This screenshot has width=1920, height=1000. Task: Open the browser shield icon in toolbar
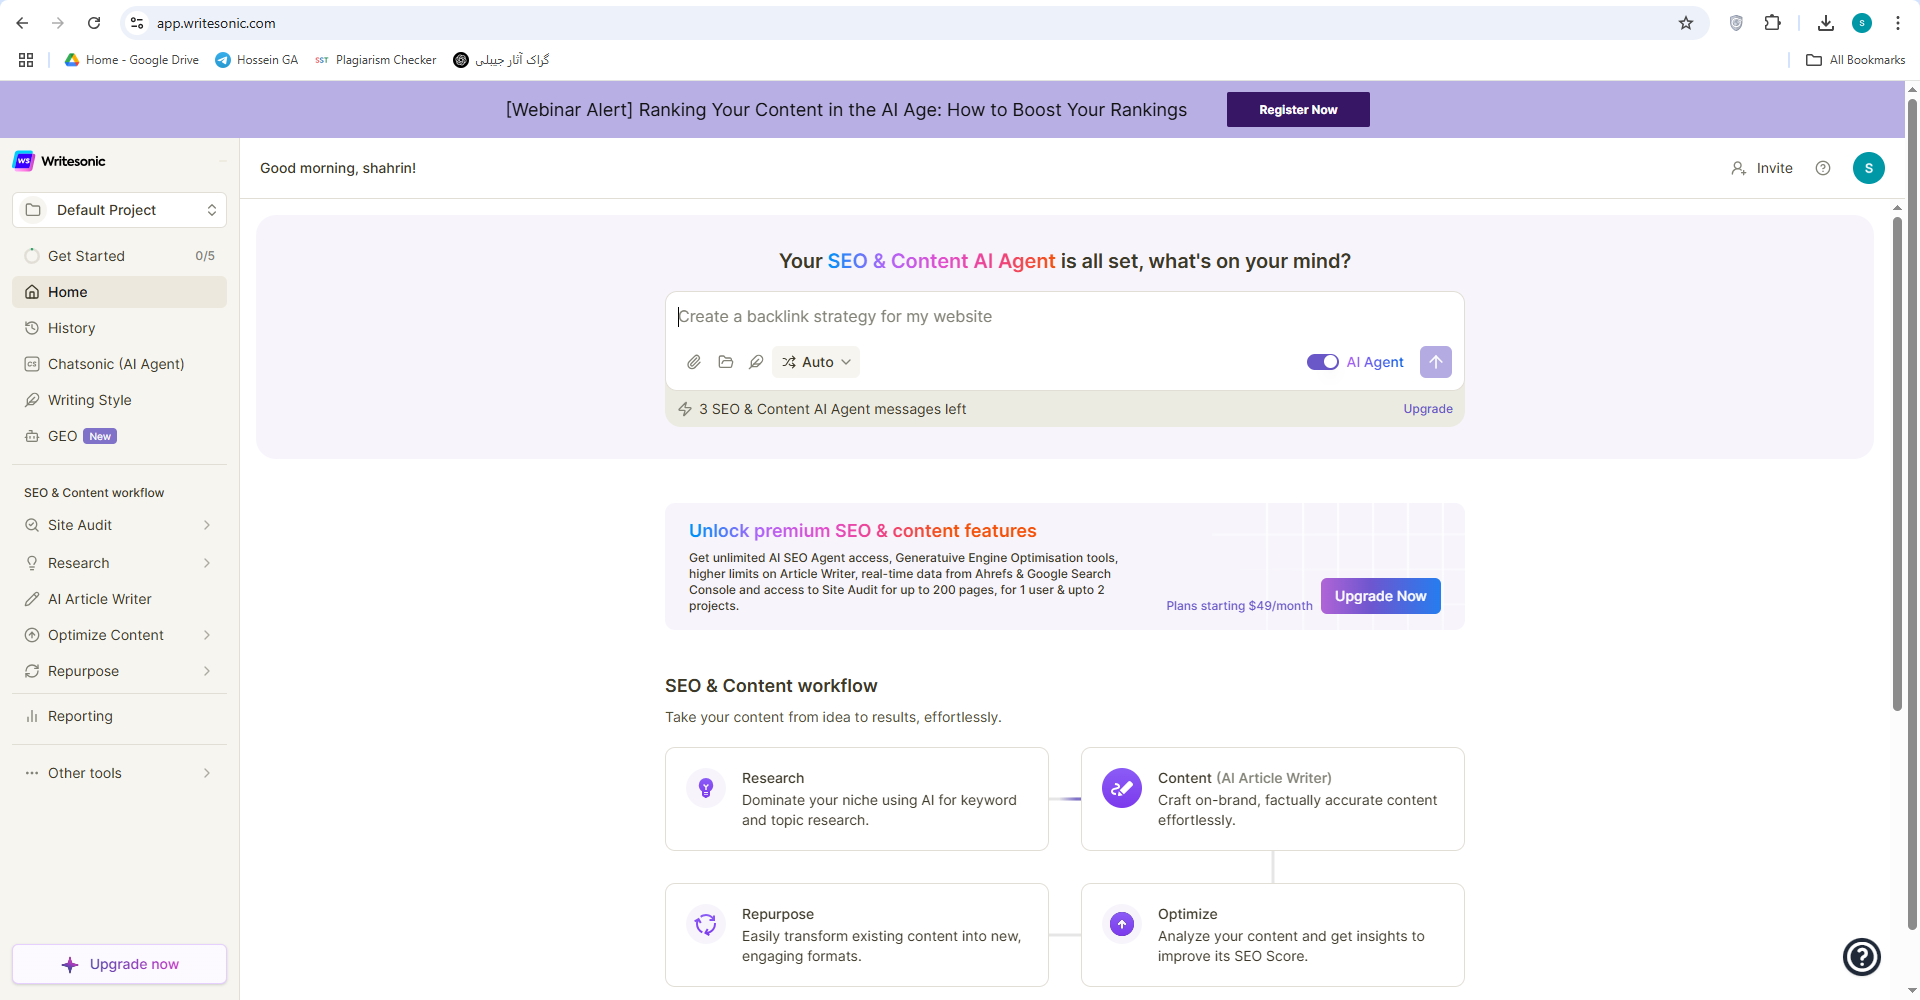[1736, 23]
